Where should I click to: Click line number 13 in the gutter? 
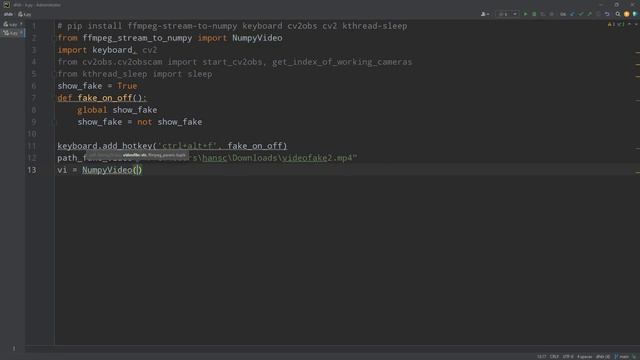(x=32, y=170)
